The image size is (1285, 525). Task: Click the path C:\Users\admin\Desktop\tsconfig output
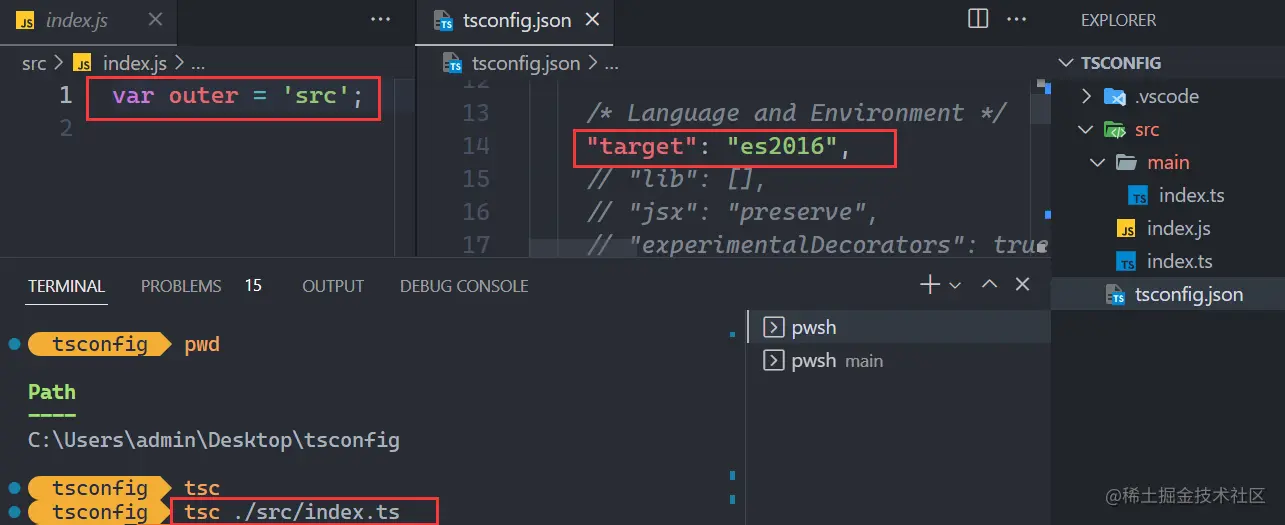pyautogui.click(x=214, y=439)
